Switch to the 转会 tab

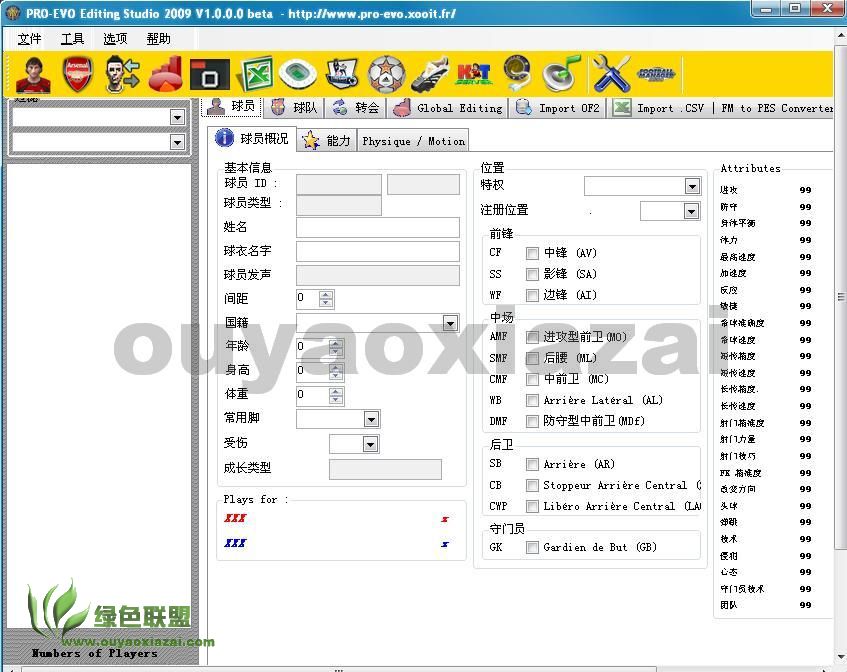point(355,108)
